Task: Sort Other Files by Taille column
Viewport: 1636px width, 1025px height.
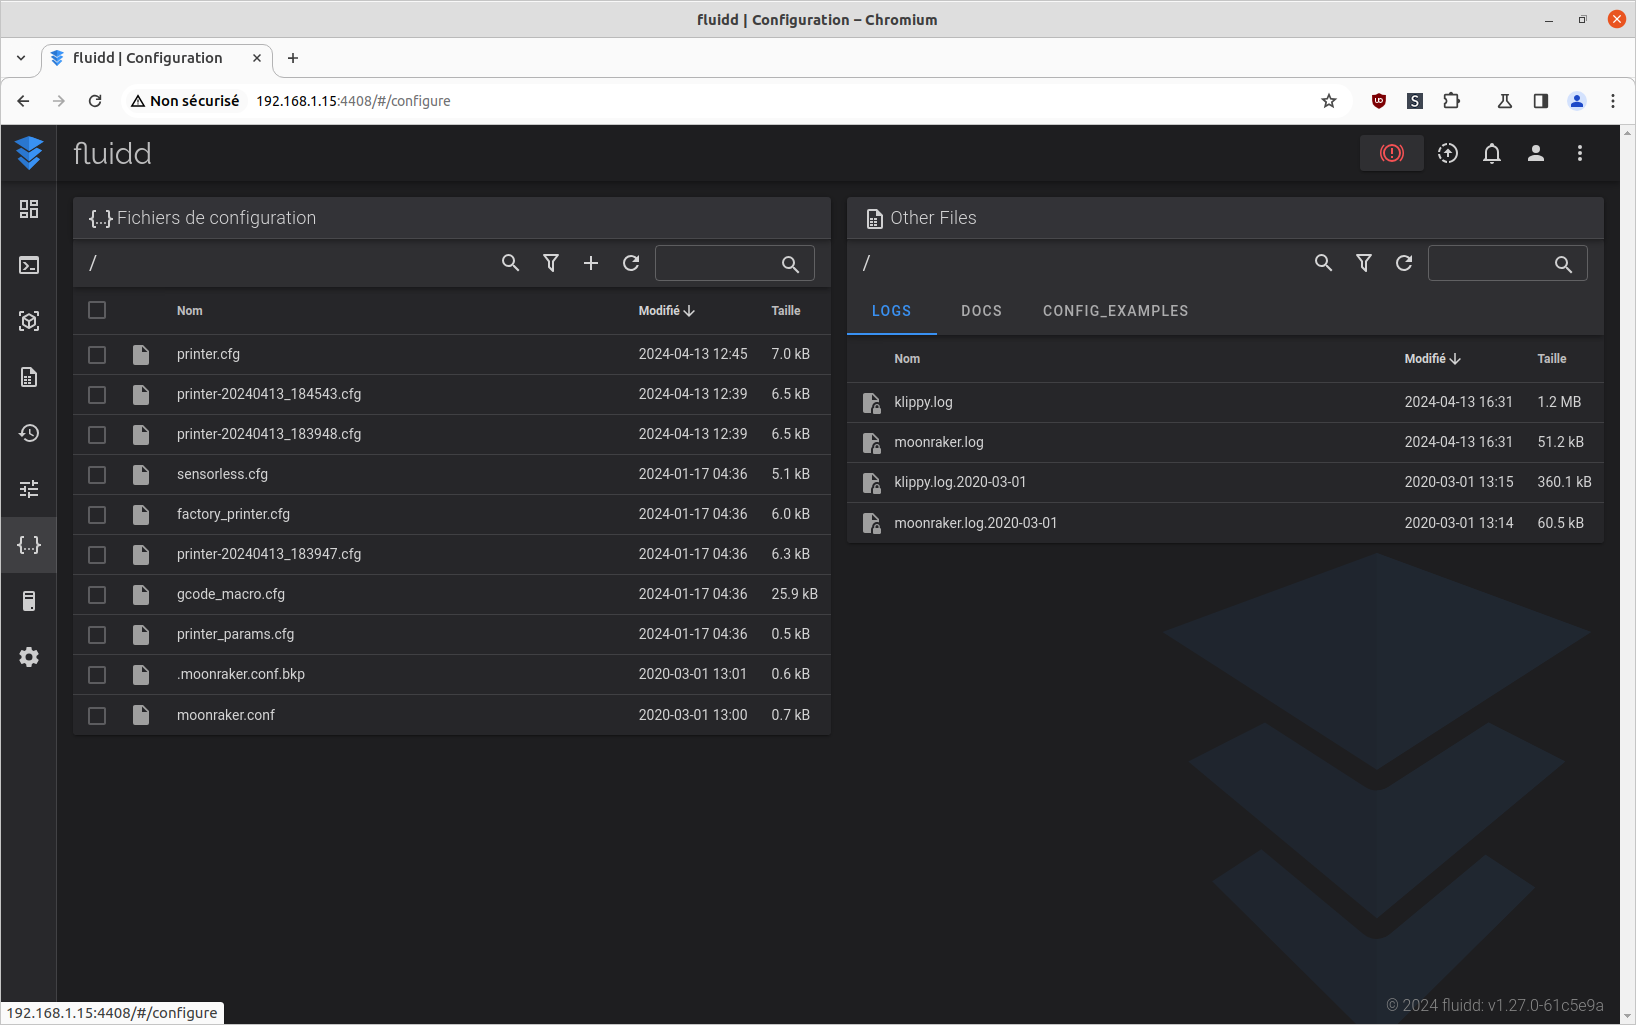Action: pos(1552,359)
